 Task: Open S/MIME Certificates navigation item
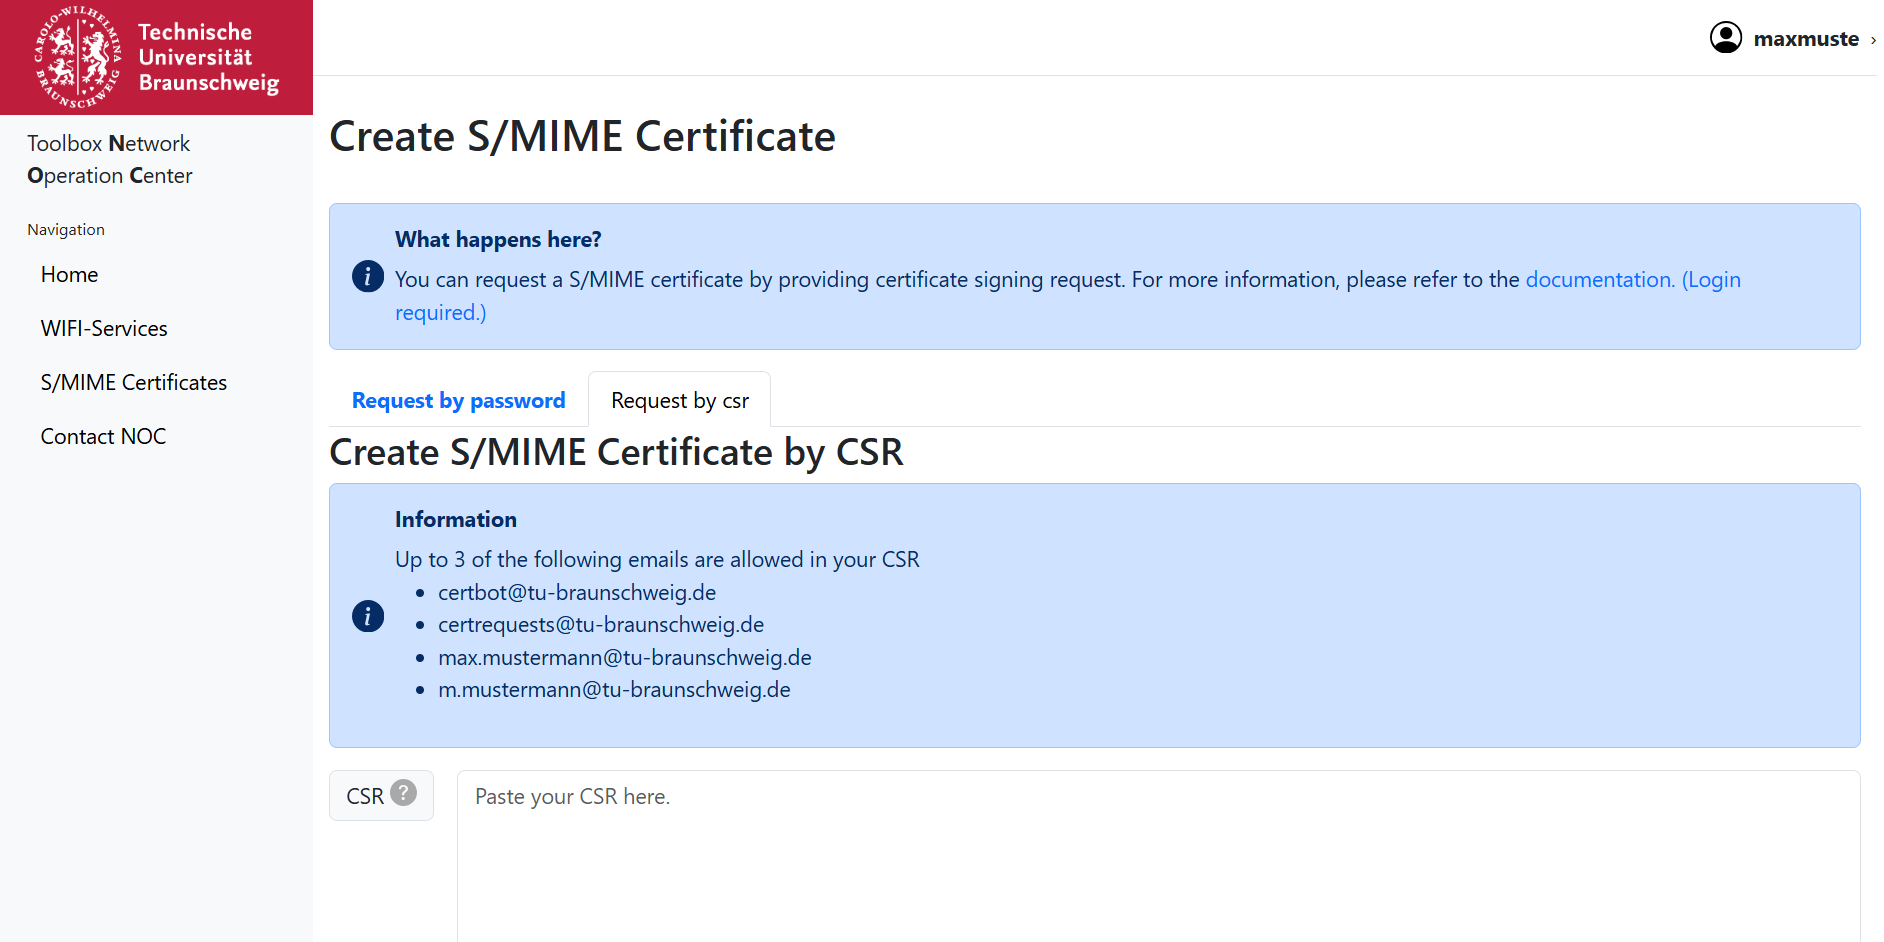134,383
